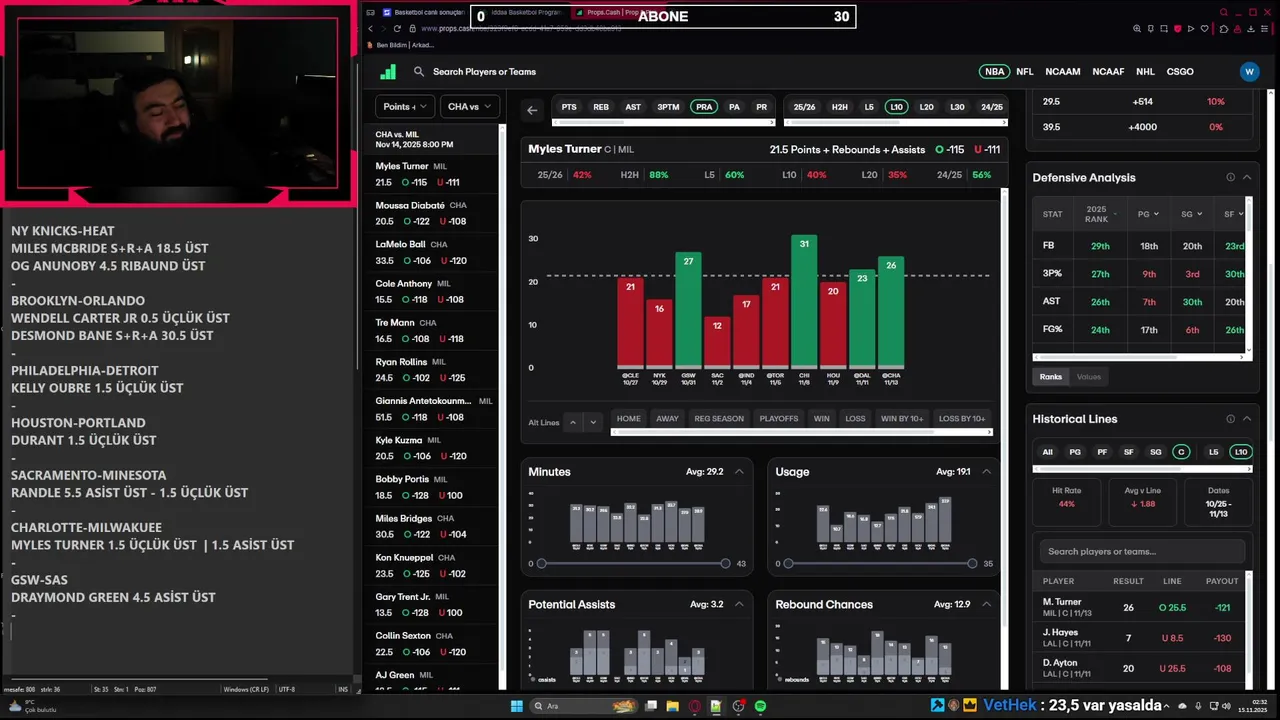This screenshot has width=1280, height=720.
Task: Click the magnifier search icon in header
Action: 419,72
